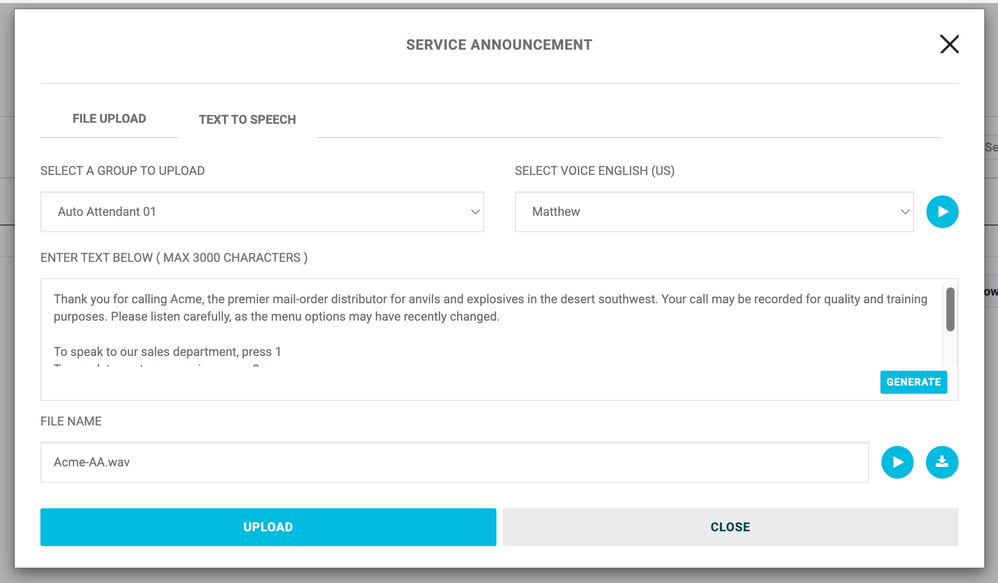Select the Text to Speech tab
Image resolution: width=998 pixels, height=583 pixels.
click(x=247, y=119)
